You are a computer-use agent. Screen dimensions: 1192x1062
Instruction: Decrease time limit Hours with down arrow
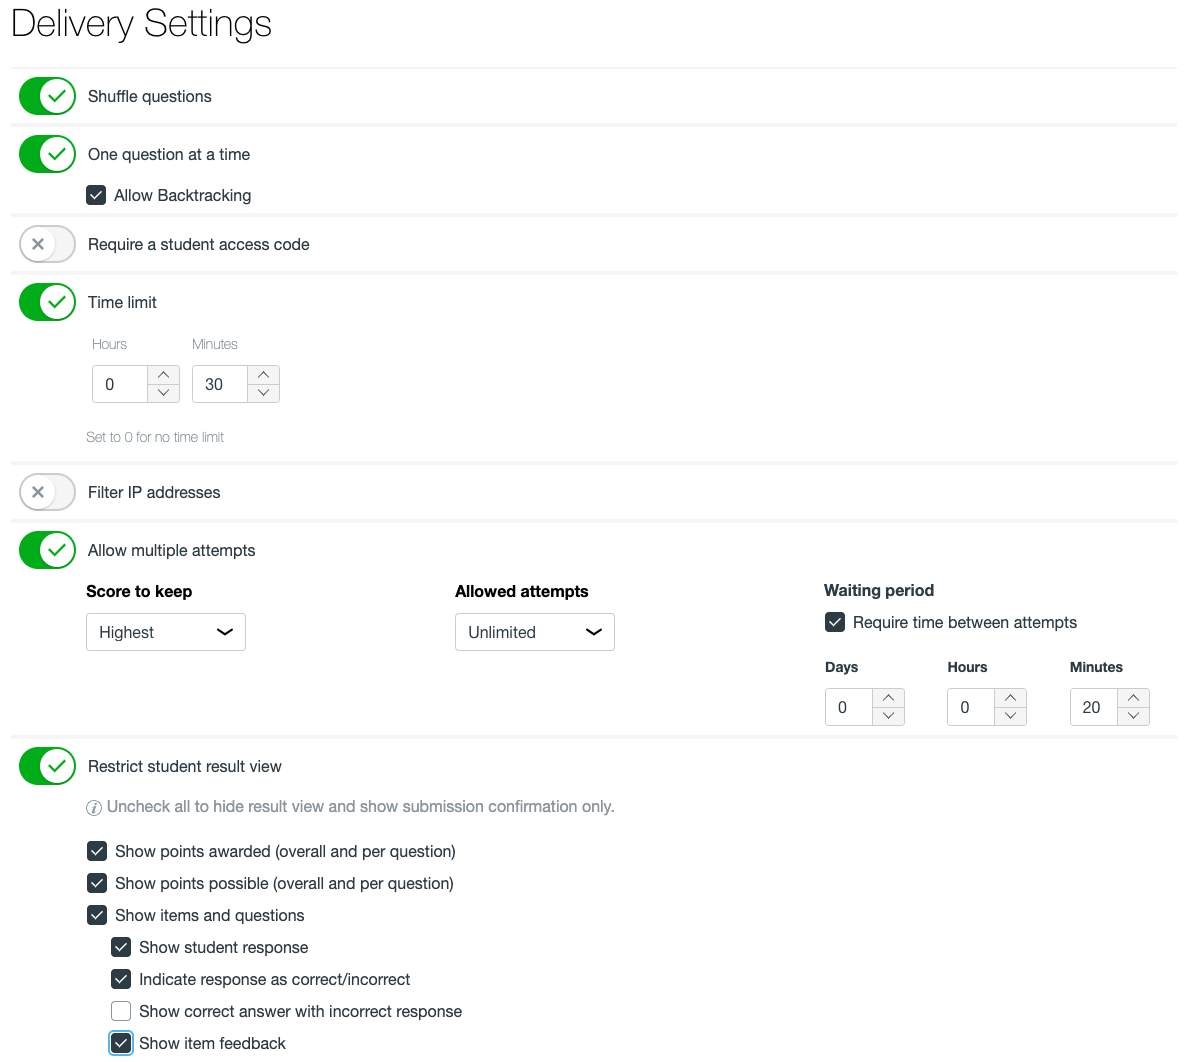coord(163,393)
